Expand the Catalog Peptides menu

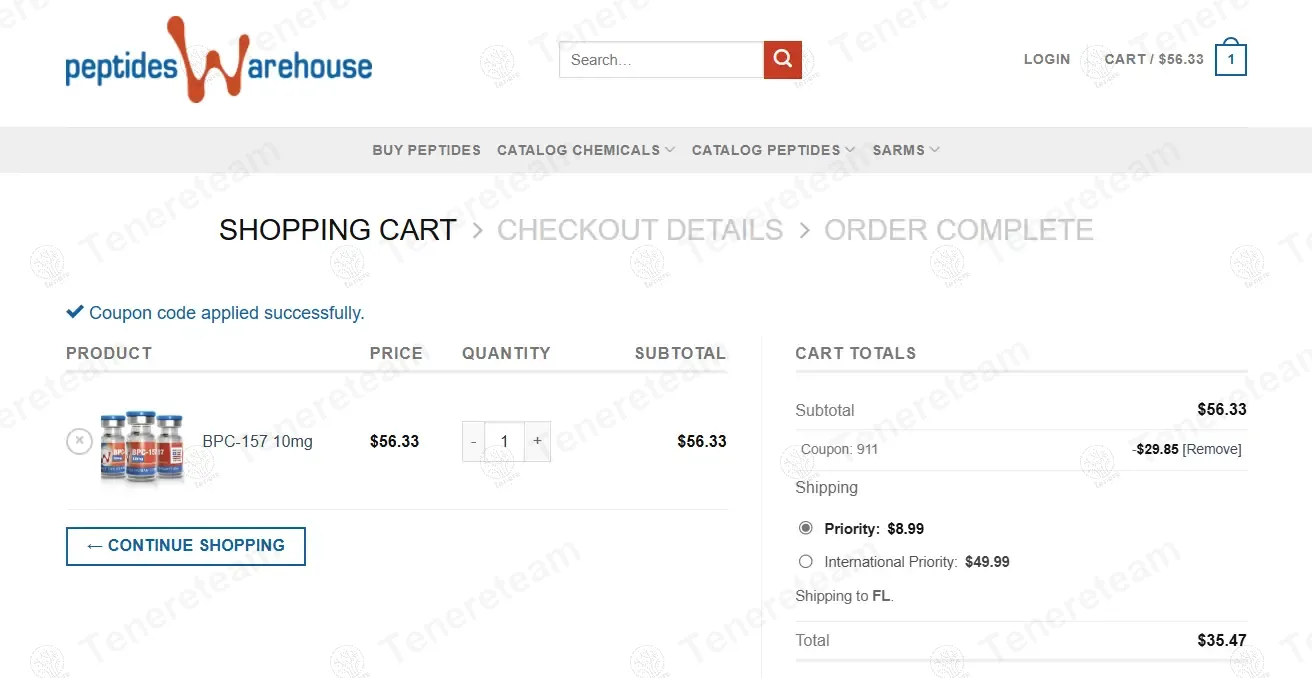(773, 150)
